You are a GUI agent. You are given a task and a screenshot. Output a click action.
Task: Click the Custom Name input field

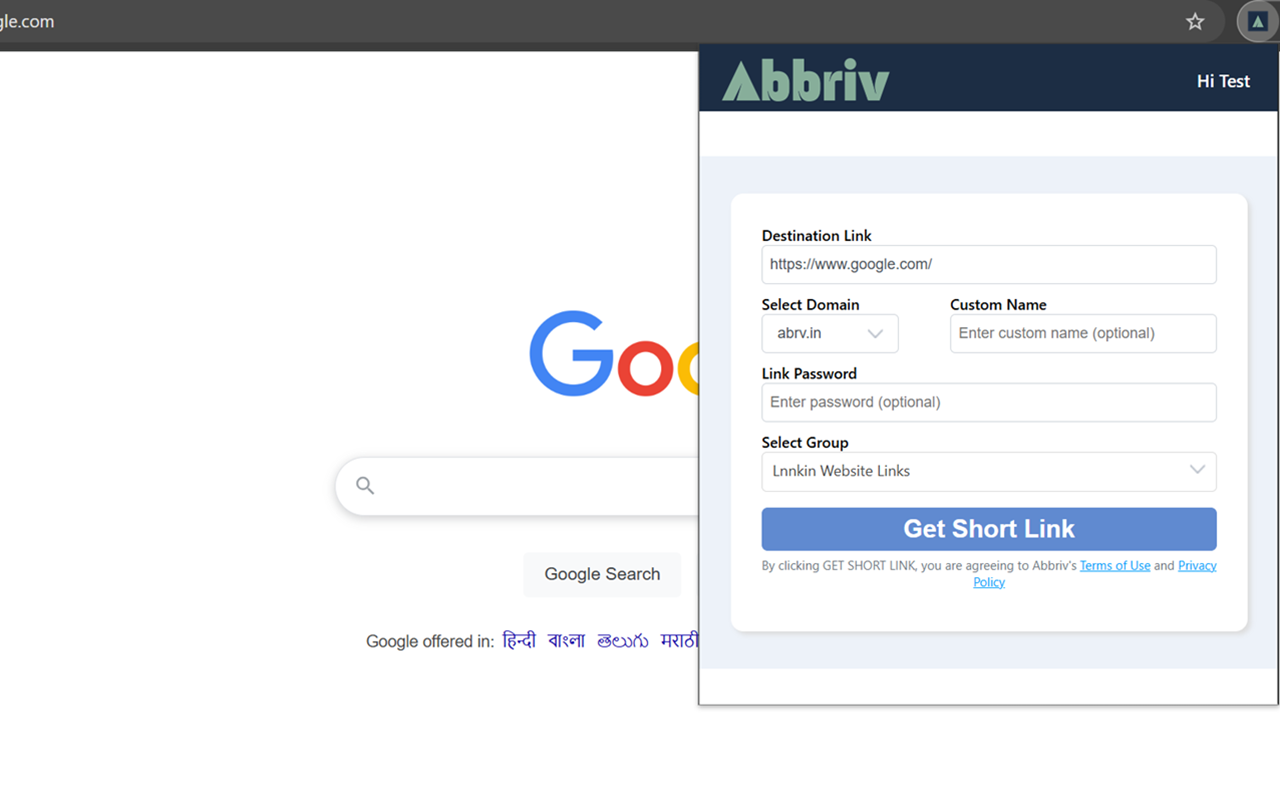click(x=1082, y=333)
